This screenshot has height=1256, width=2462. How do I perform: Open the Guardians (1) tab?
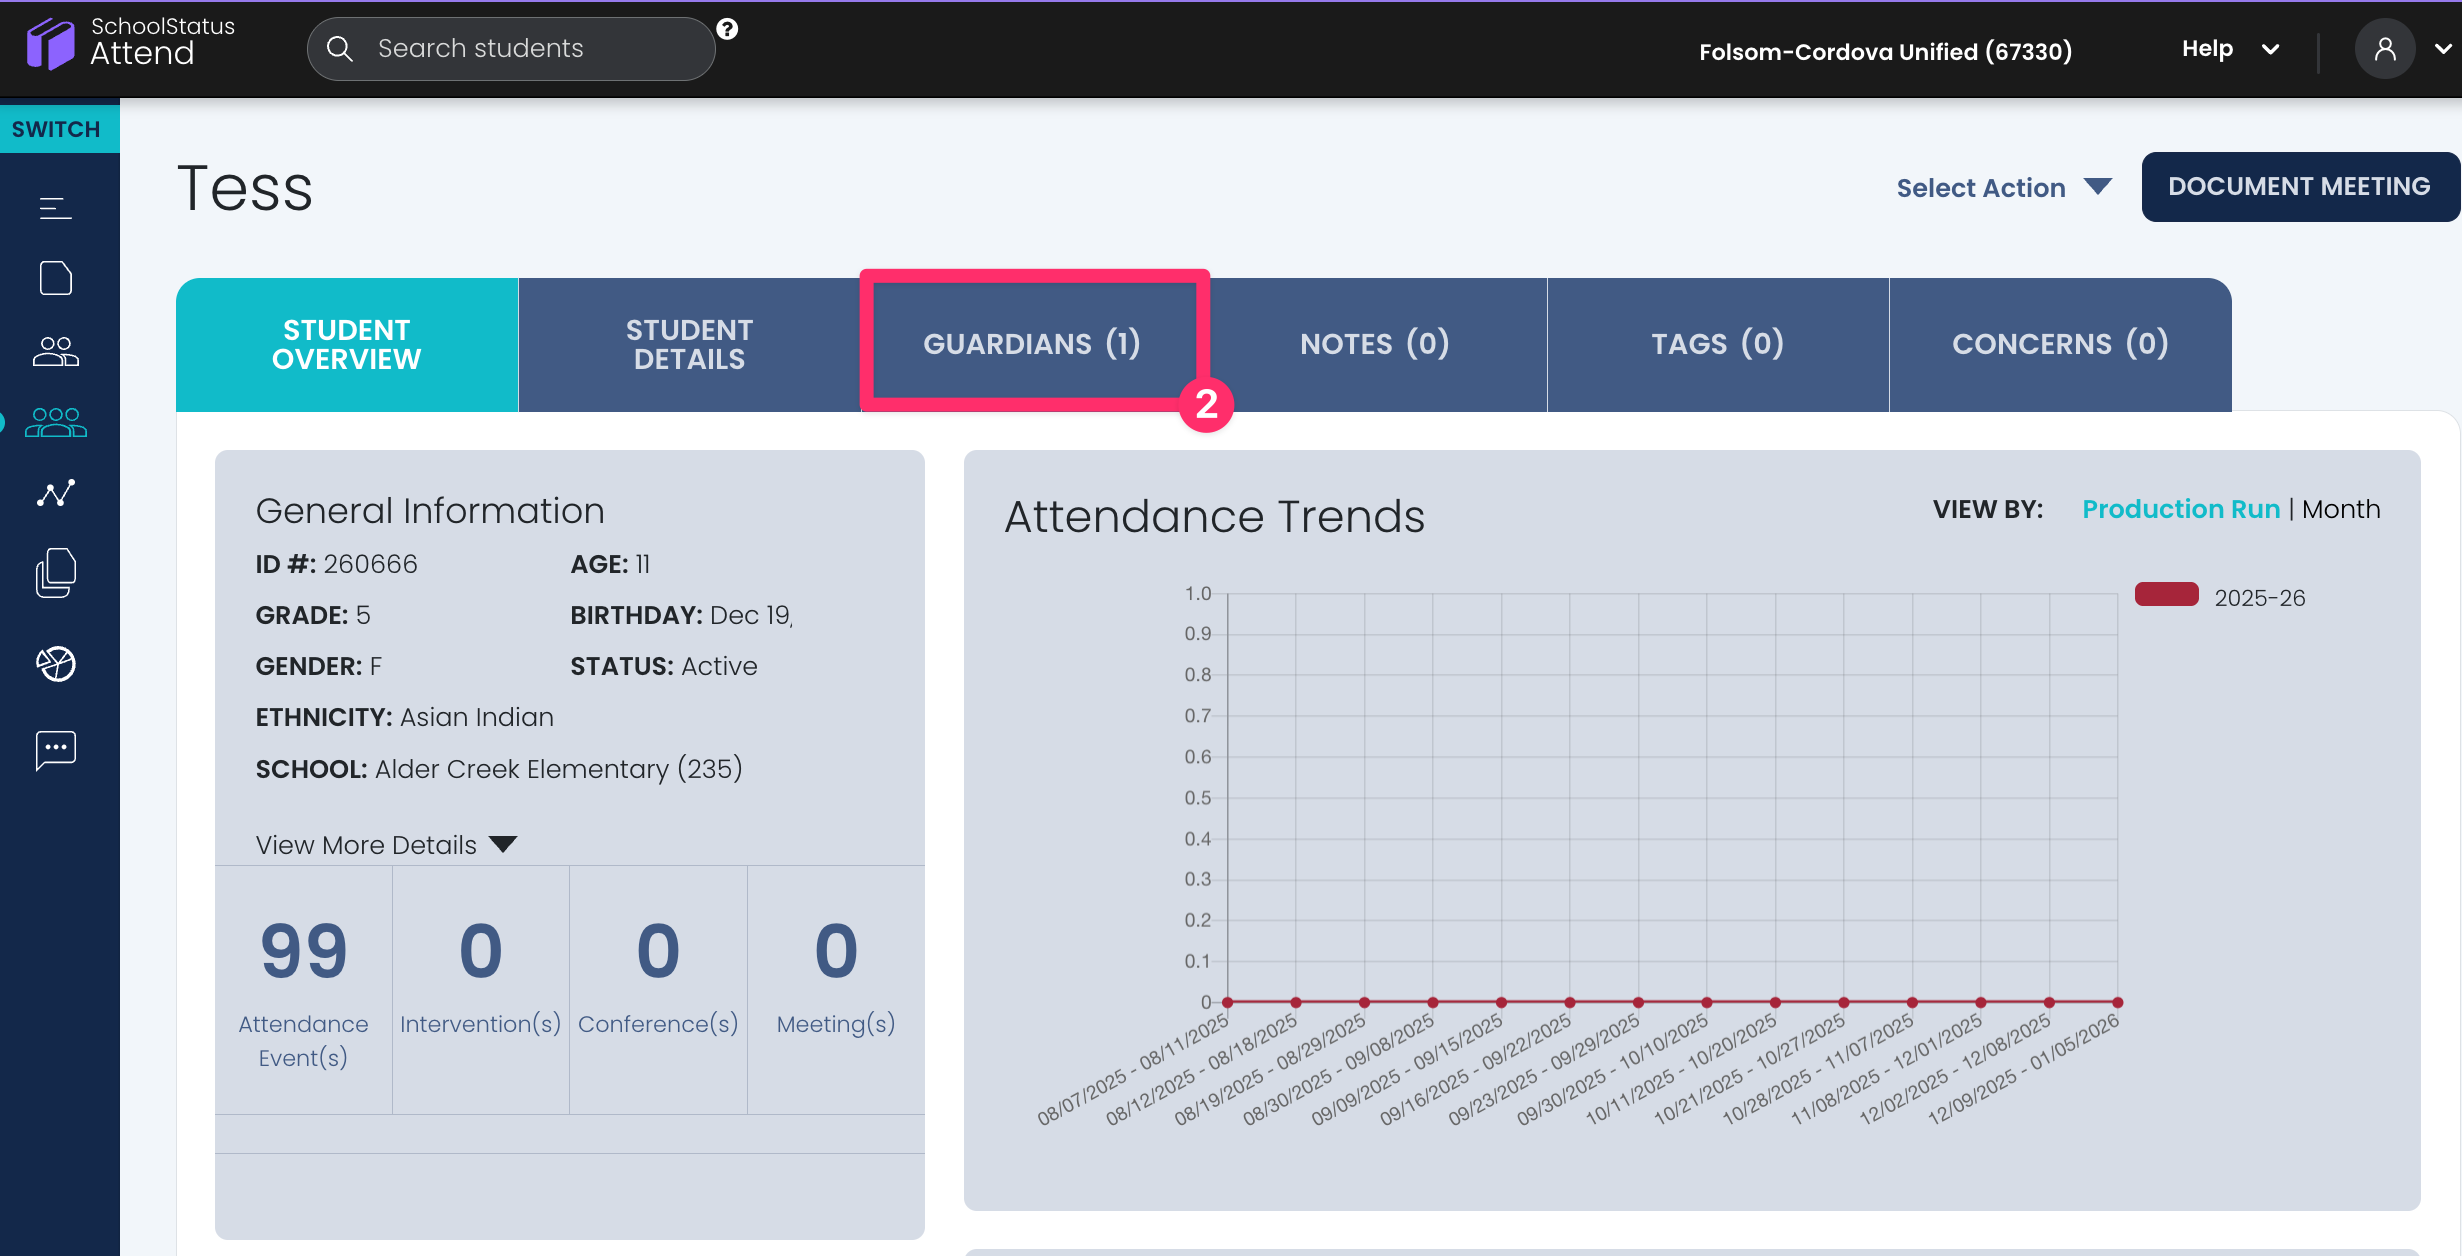pos(1032,344)
